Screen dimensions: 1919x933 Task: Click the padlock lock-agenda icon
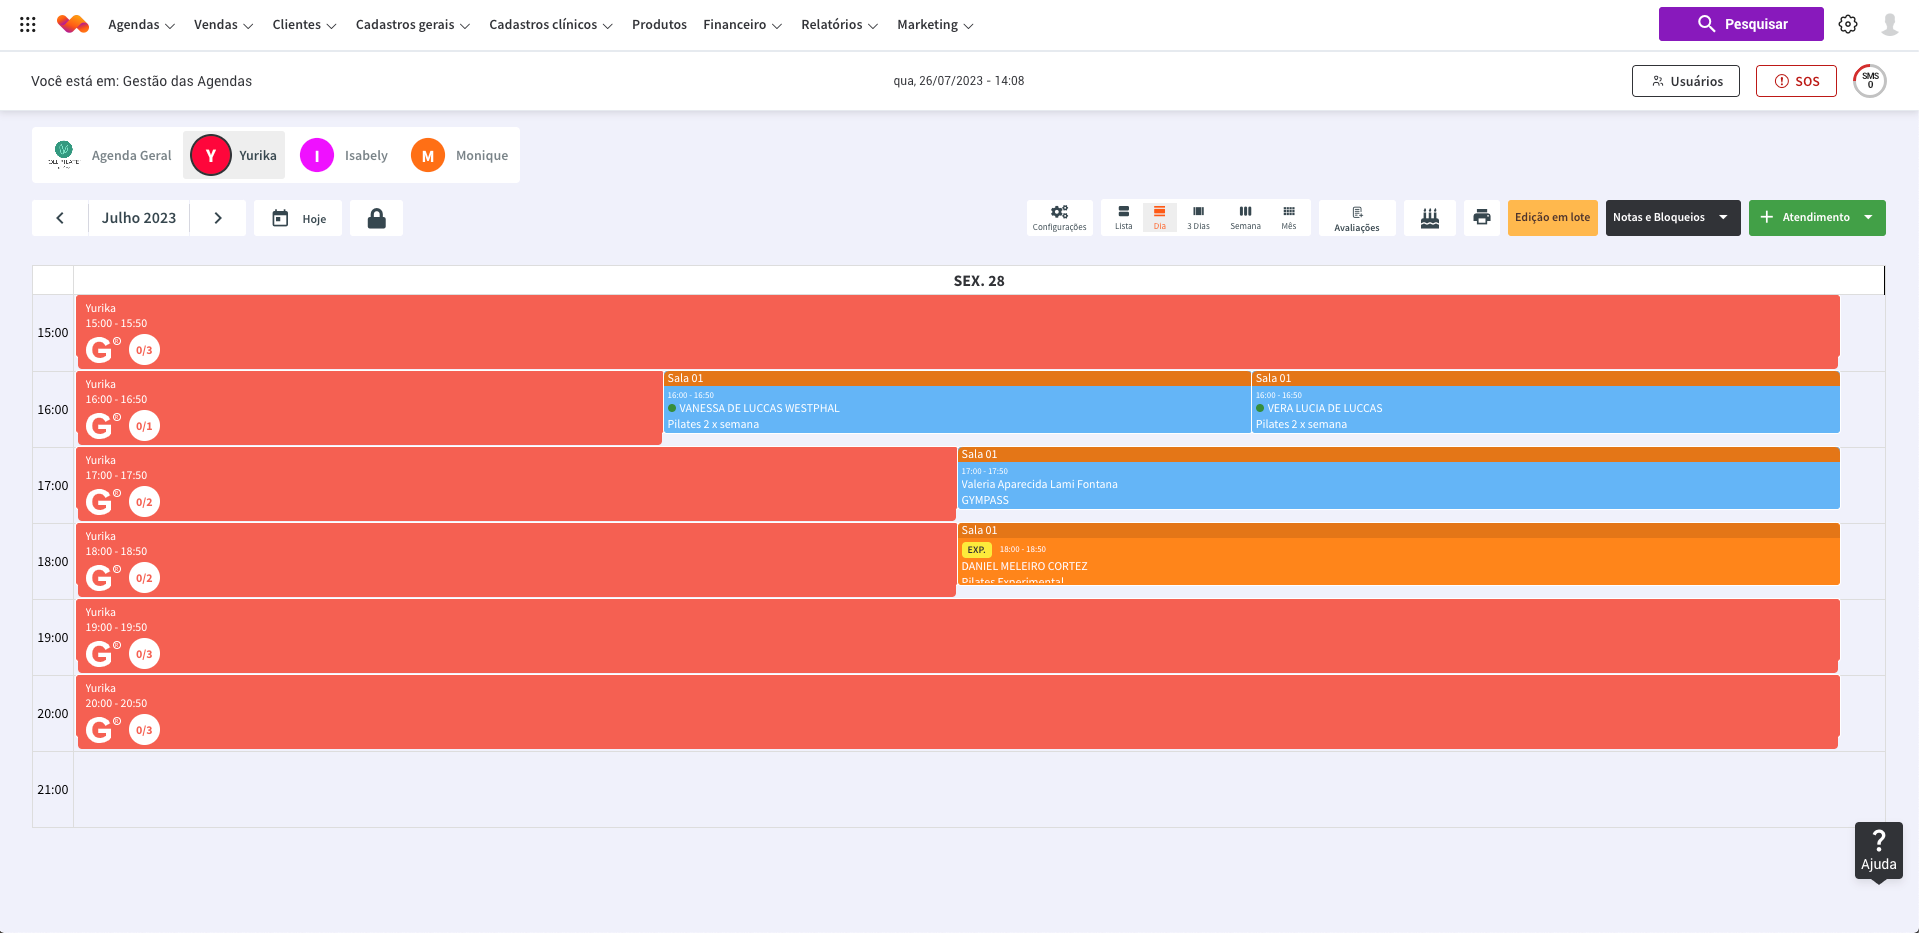(x=376, y=218)
